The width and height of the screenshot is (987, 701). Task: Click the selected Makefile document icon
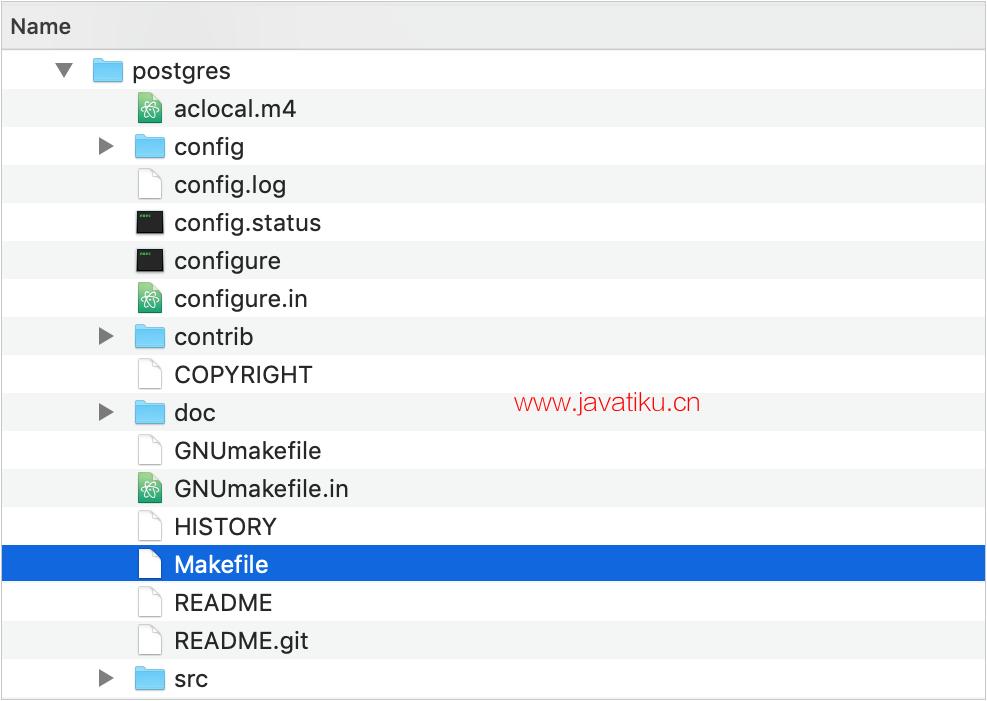coord(150,564)
